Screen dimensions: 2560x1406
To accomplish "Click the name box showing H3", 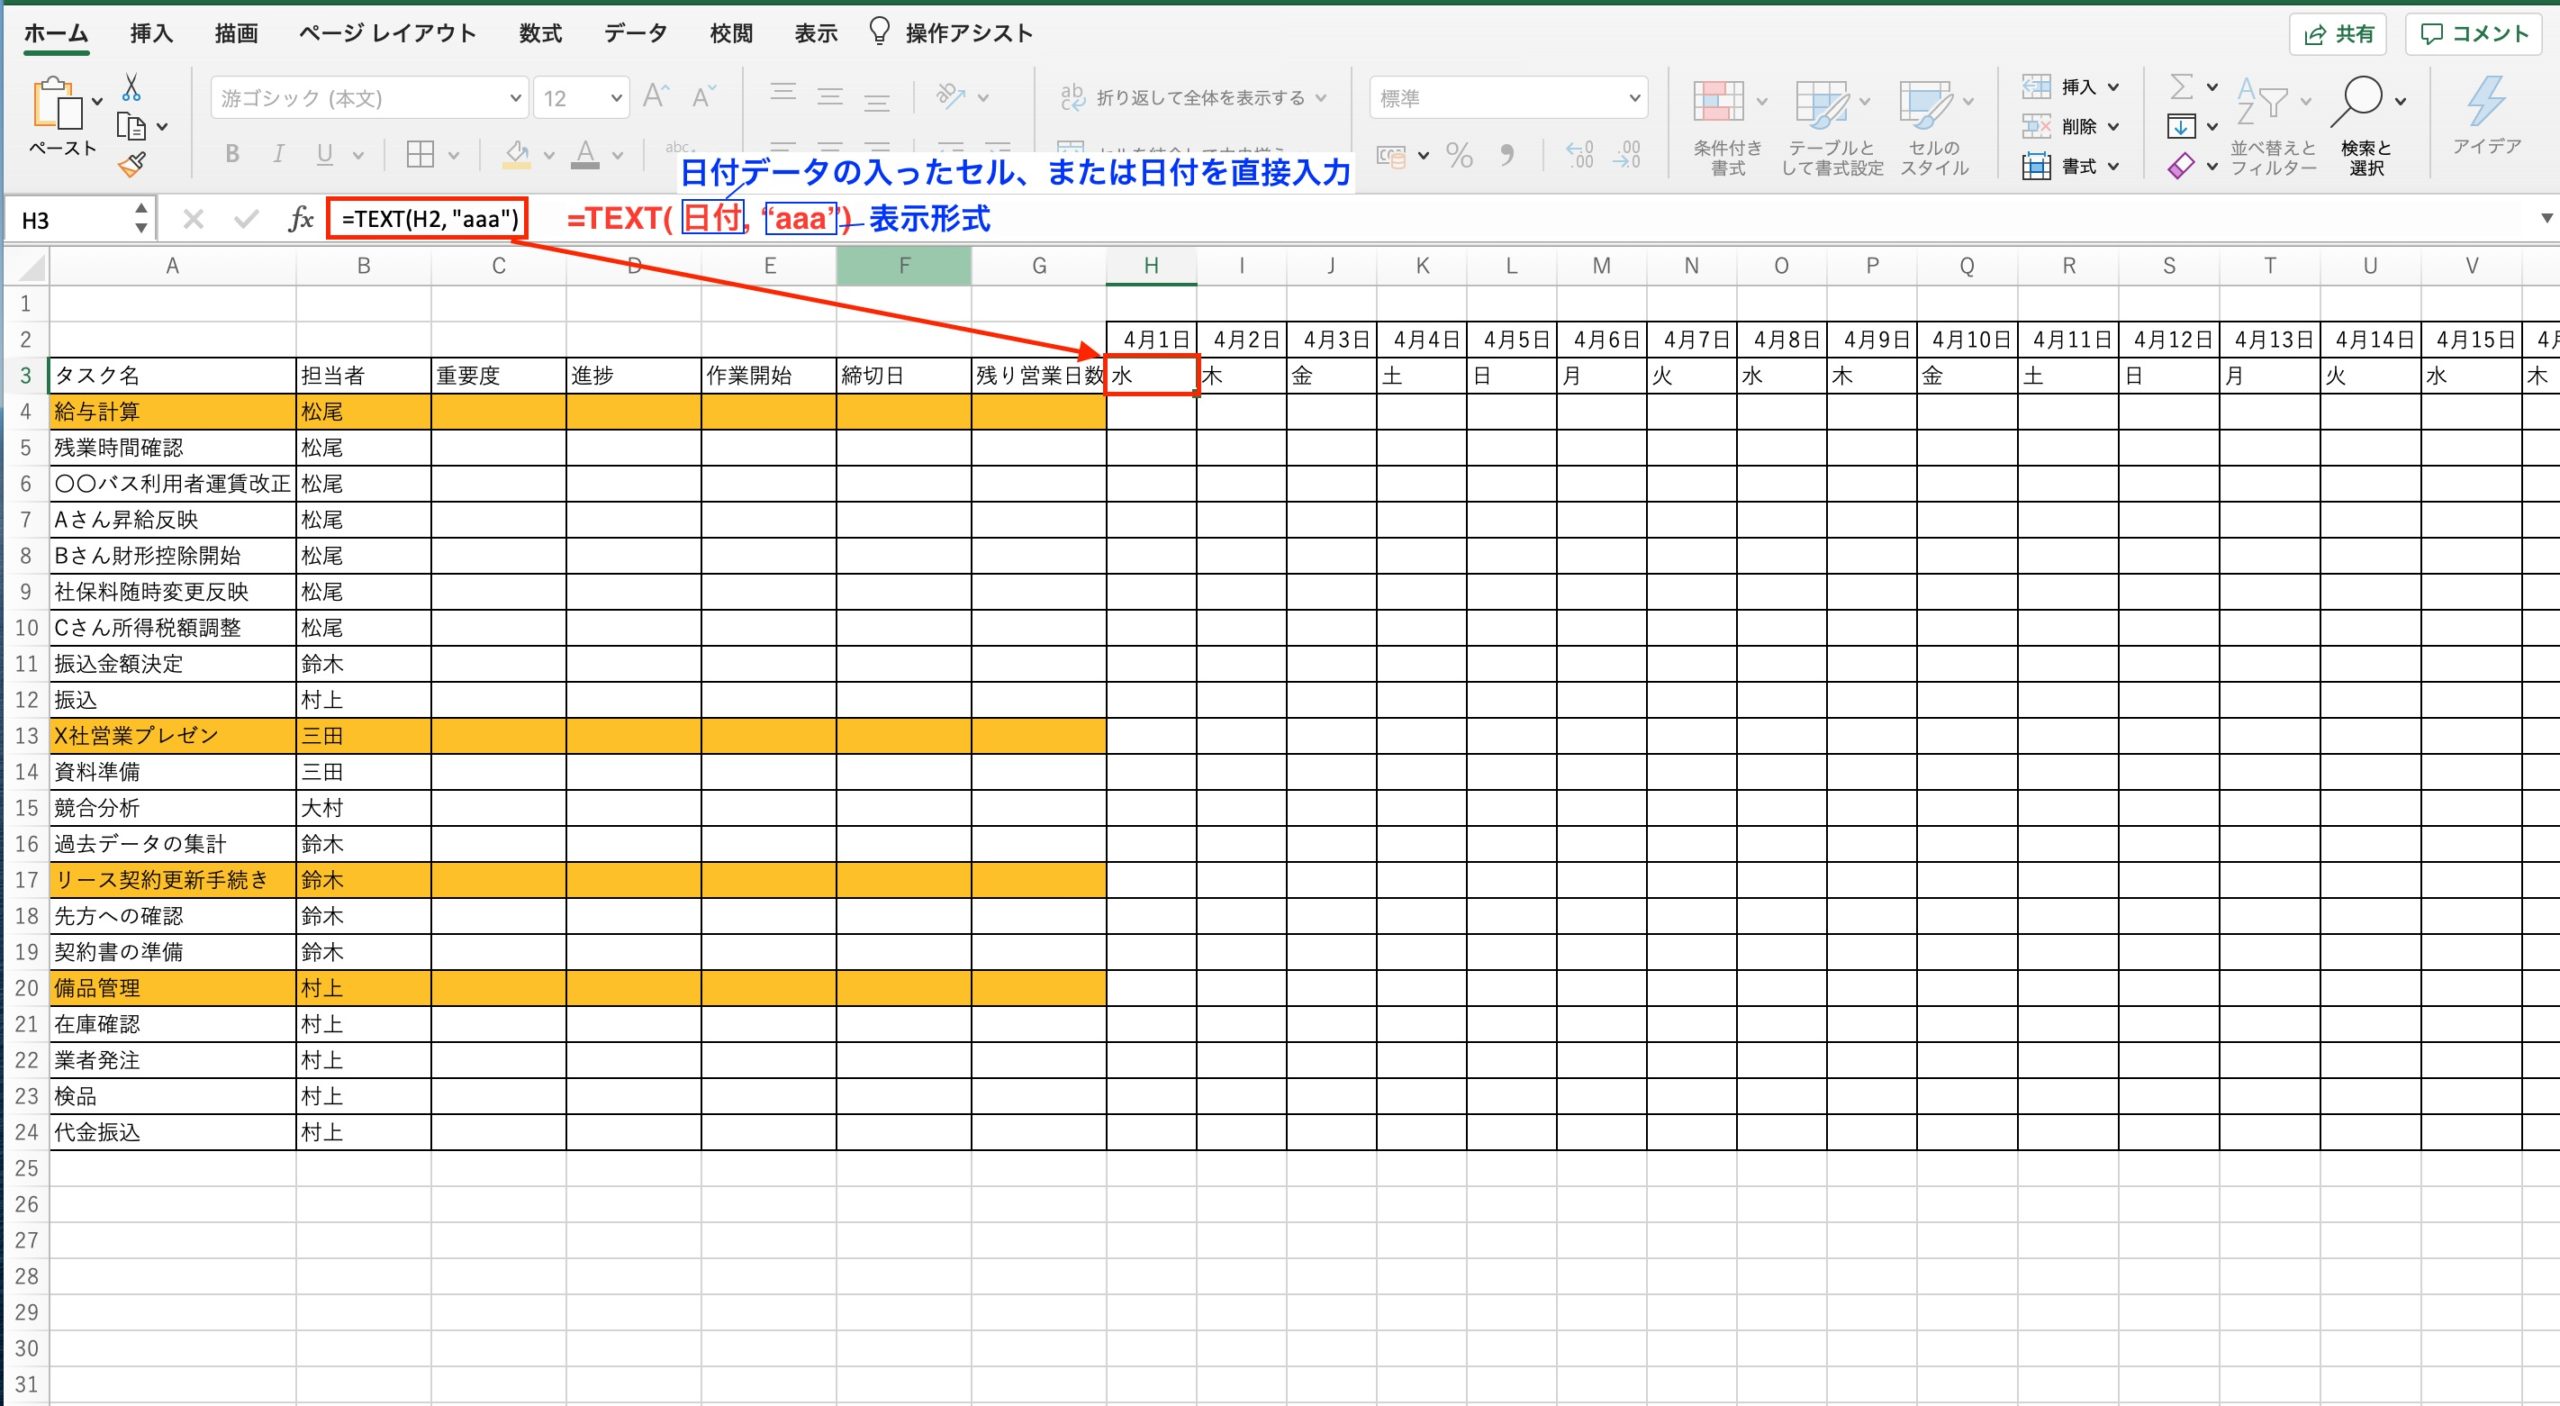I will (70, 219).
